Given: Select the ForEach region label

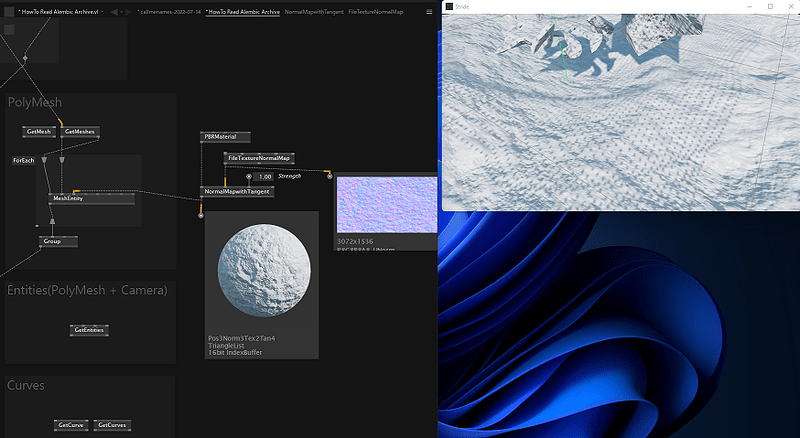Looking at the screenshot, I should (x=23, y=160).
